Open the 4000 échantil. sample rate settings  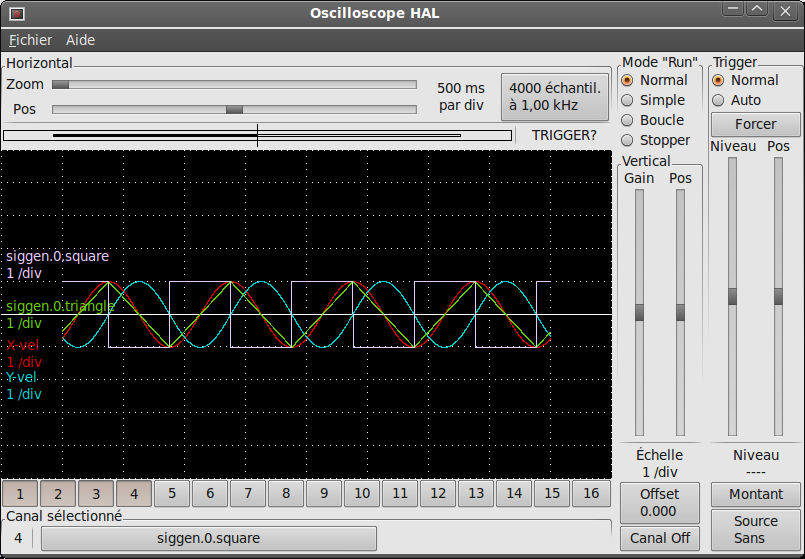(554, 97)
